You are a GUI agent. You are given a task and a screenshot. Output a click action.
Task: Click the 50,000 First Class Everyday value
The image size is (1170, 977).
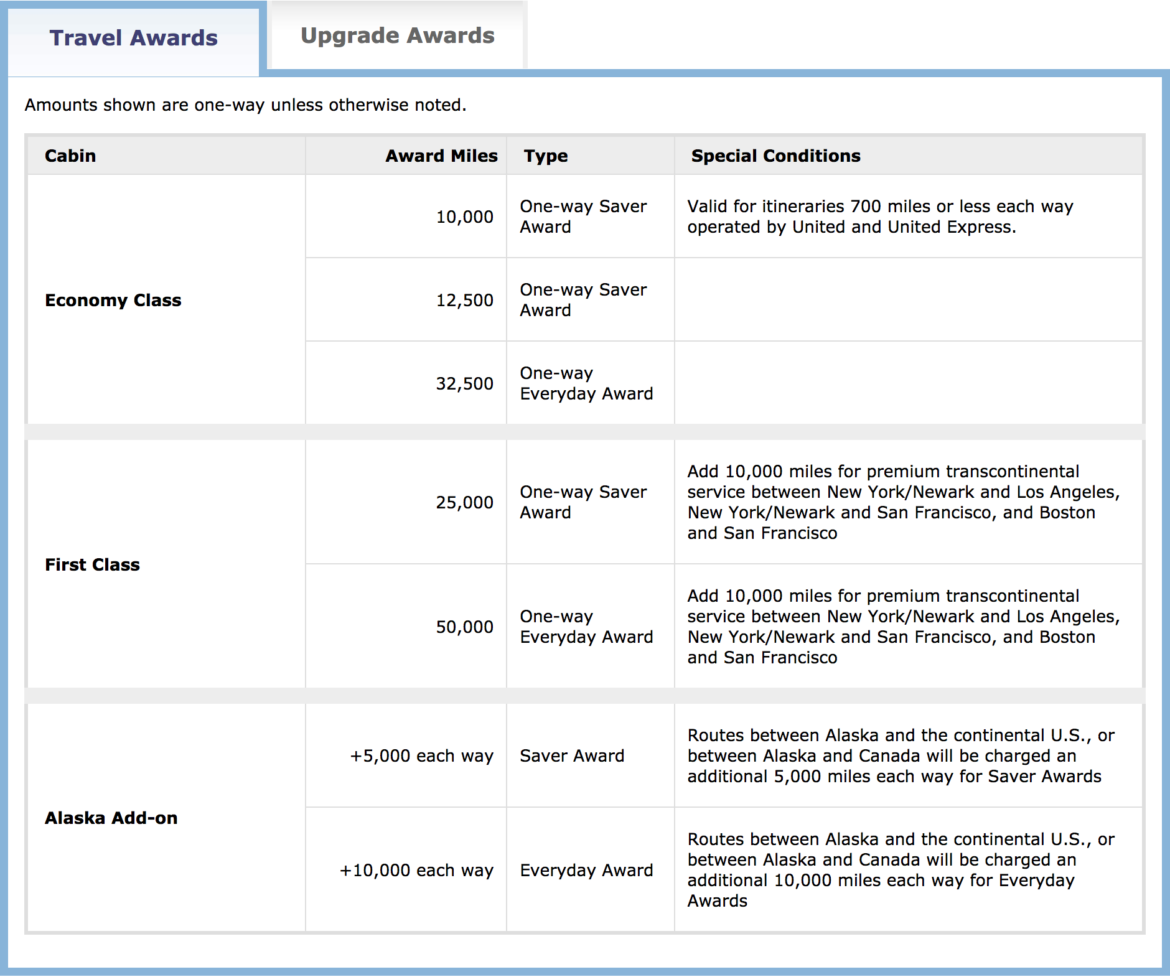[x=467, y=627]
